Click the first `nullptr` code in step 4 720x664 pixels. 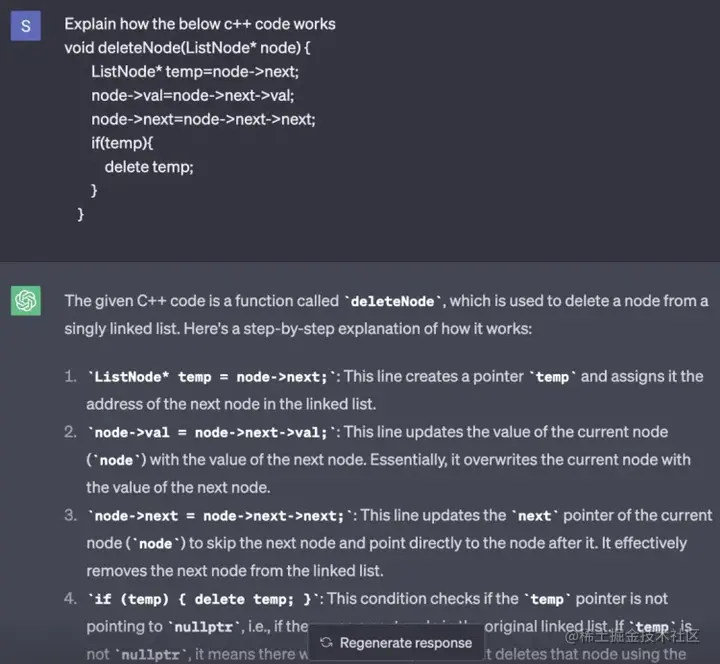click(x=204, y=627)
